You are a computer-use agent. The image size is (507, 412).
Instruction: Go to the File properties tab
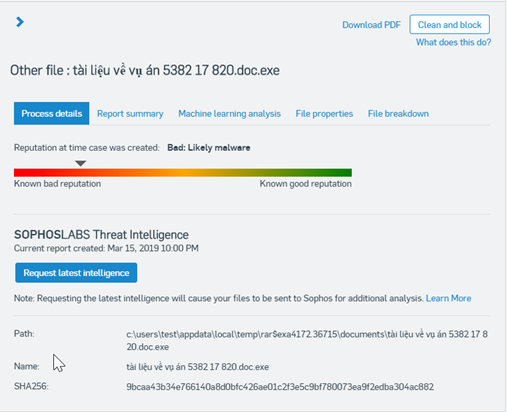tap(324, 114)
